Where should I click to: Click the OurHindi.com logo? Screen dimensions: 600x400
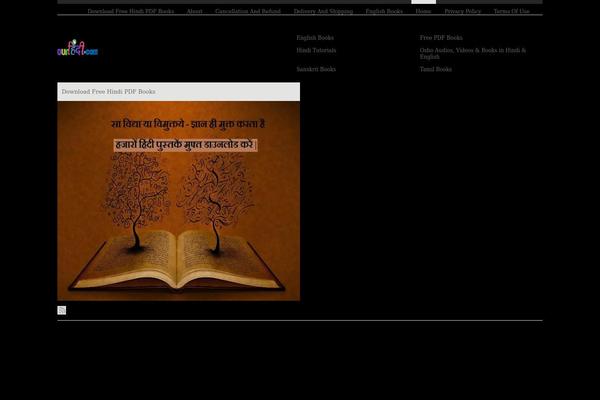[x=78, y=48]
